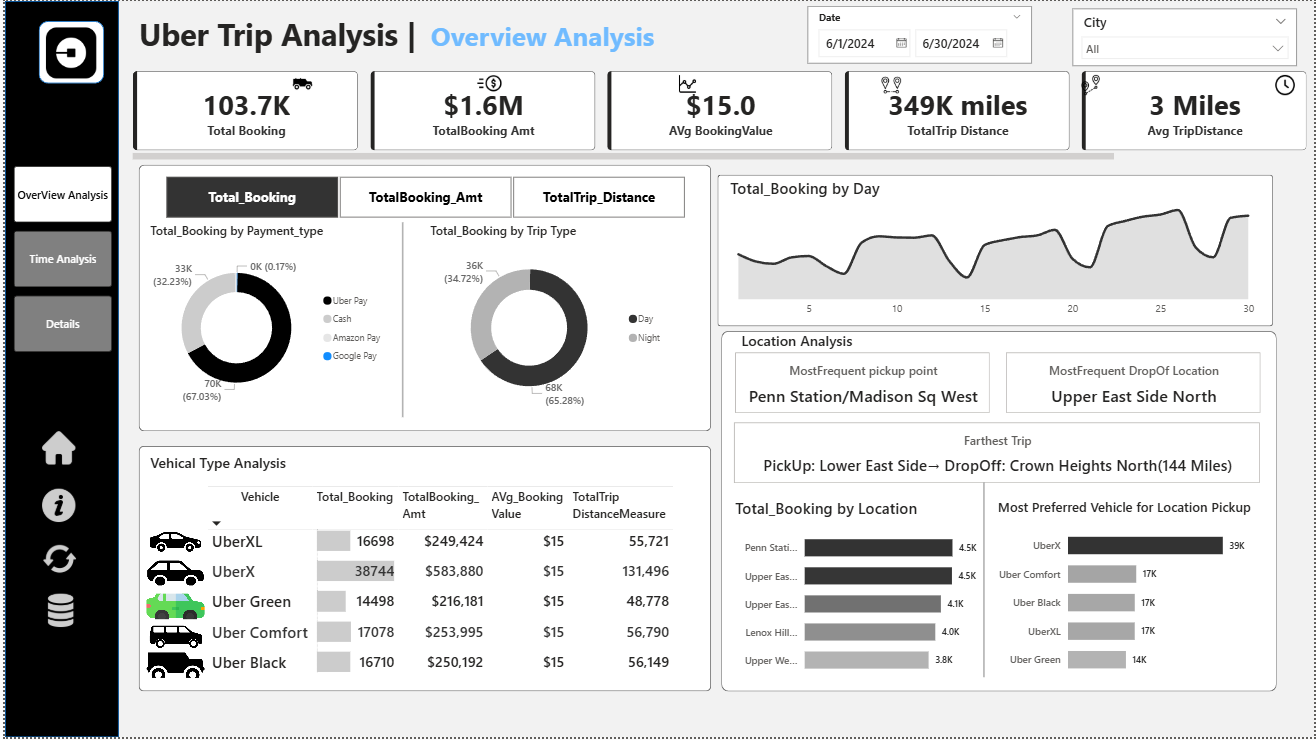Select the TotalTrip_Distance measure button
1316x740 pixels.
point(599,197)
